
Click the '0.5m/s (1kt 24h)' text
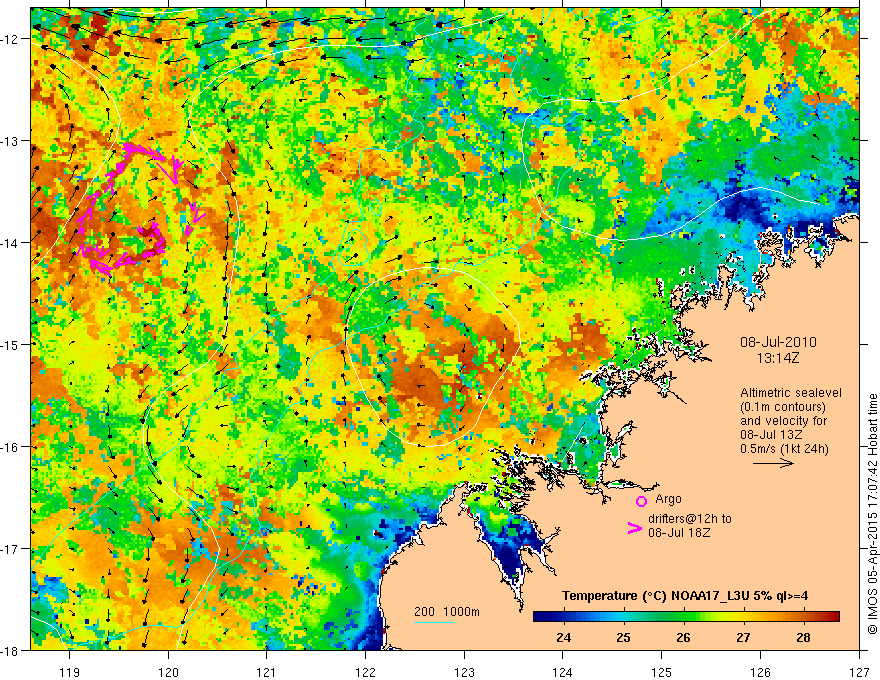point(784,449)
